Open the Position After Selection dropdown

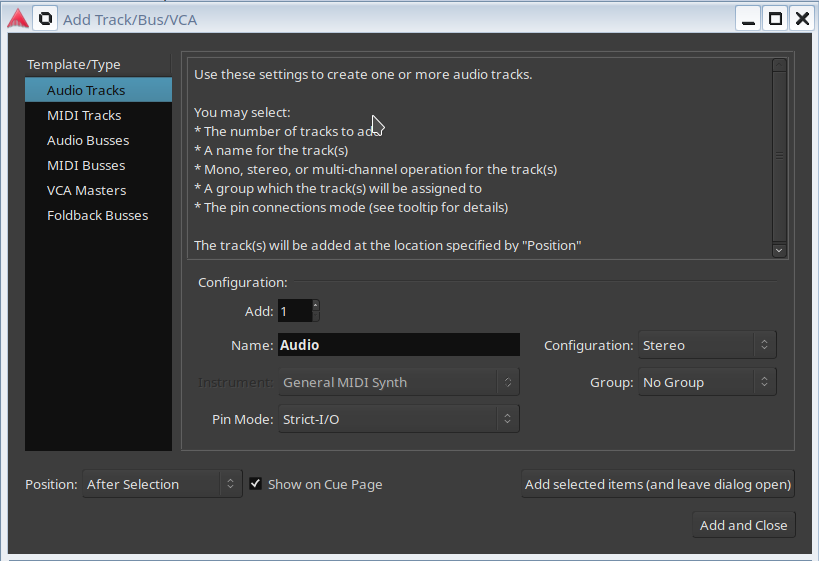[162, 484]
